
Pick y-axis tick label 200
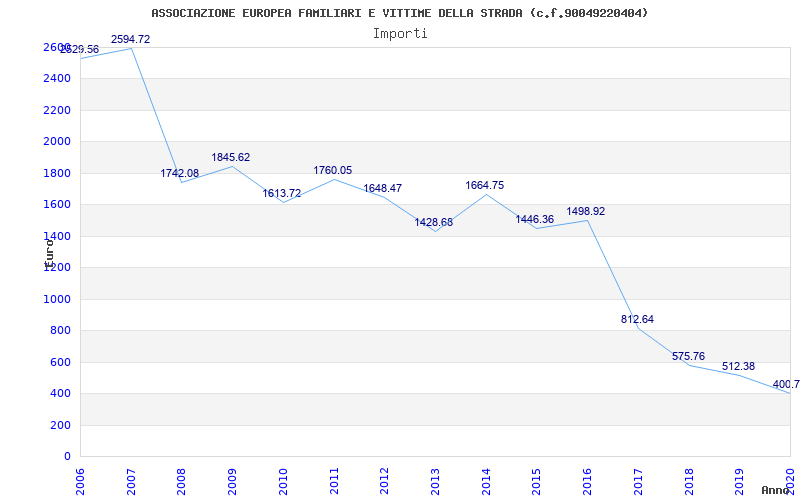61,425
